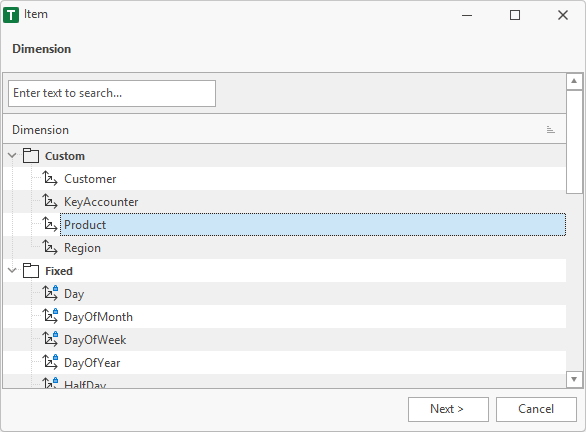The image size is (586, 432).
Task: Collapse the Fixed folder group
Action: click(x=12, y=271)
